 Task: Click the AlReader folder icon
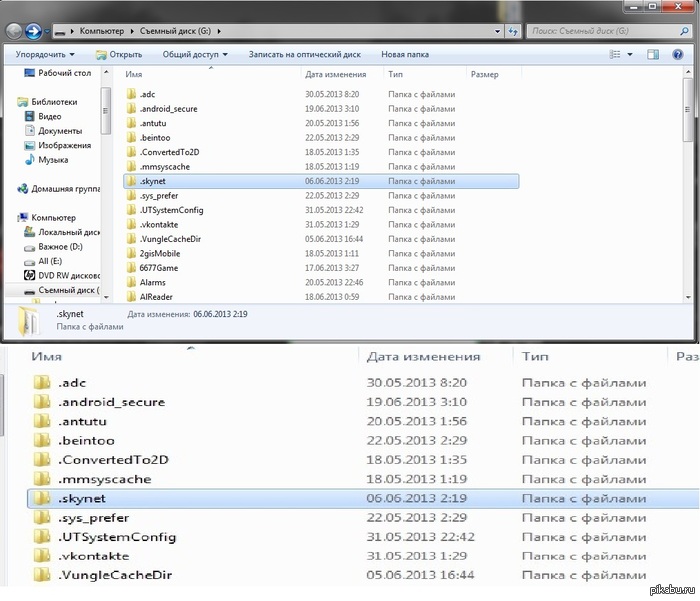pyautogui.click(x=131, y=297)
